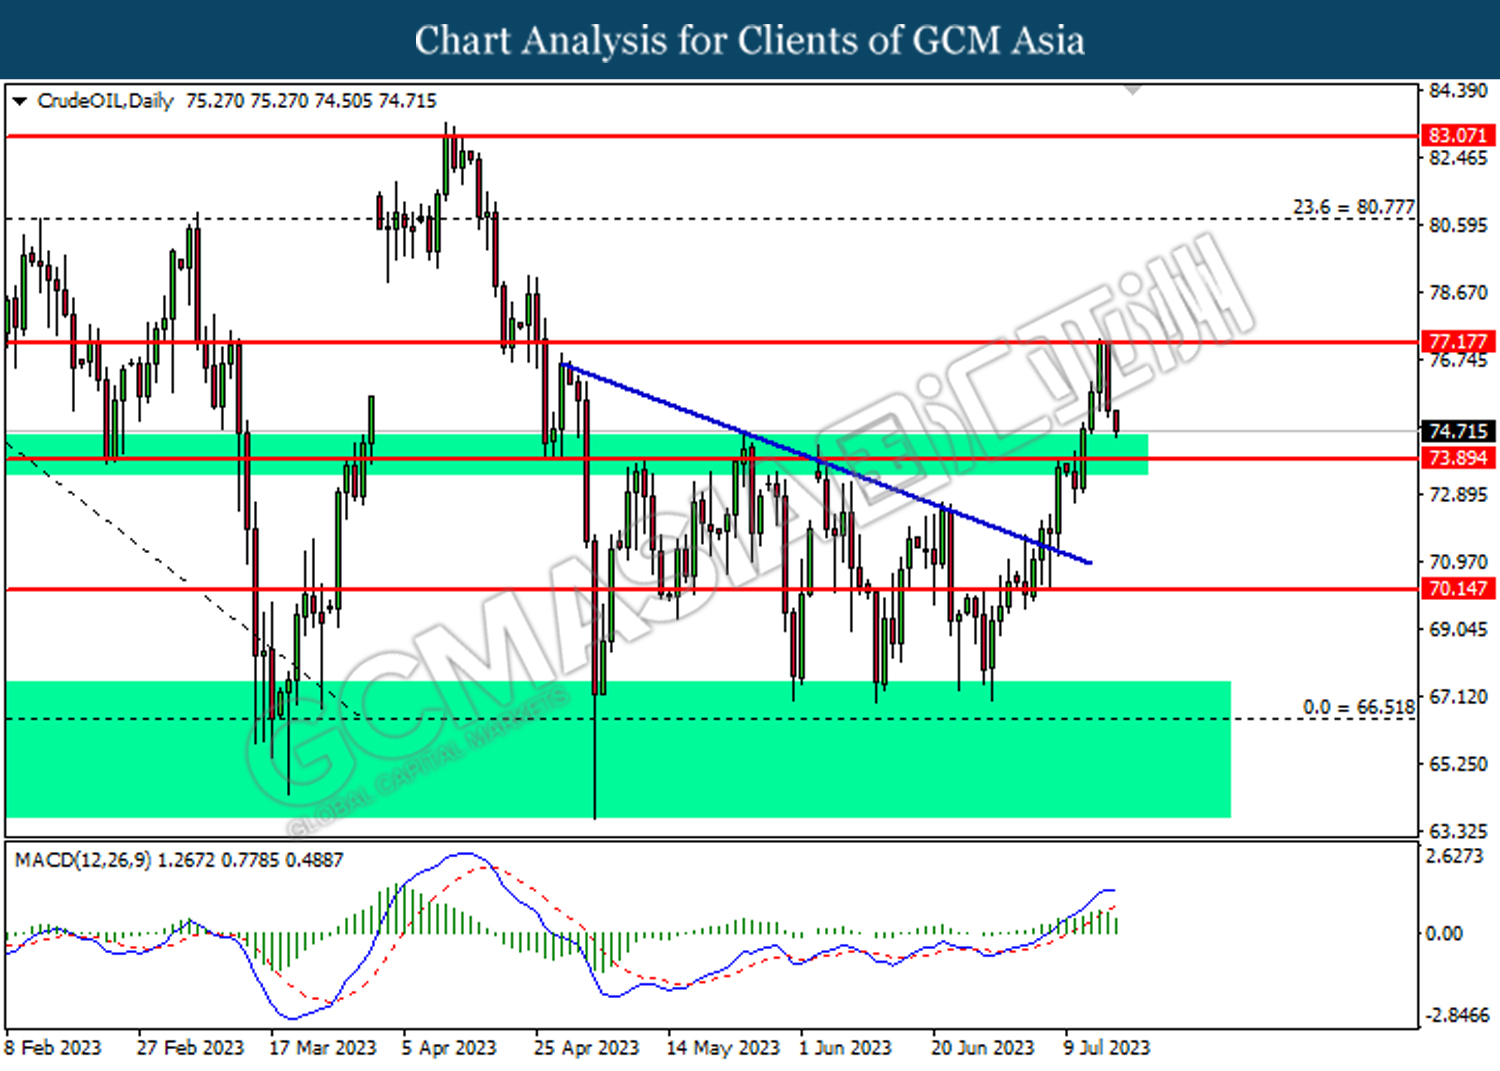Select the 70.147 red price label
The image size is (1500, 1071).
[x=1458, y=589]
